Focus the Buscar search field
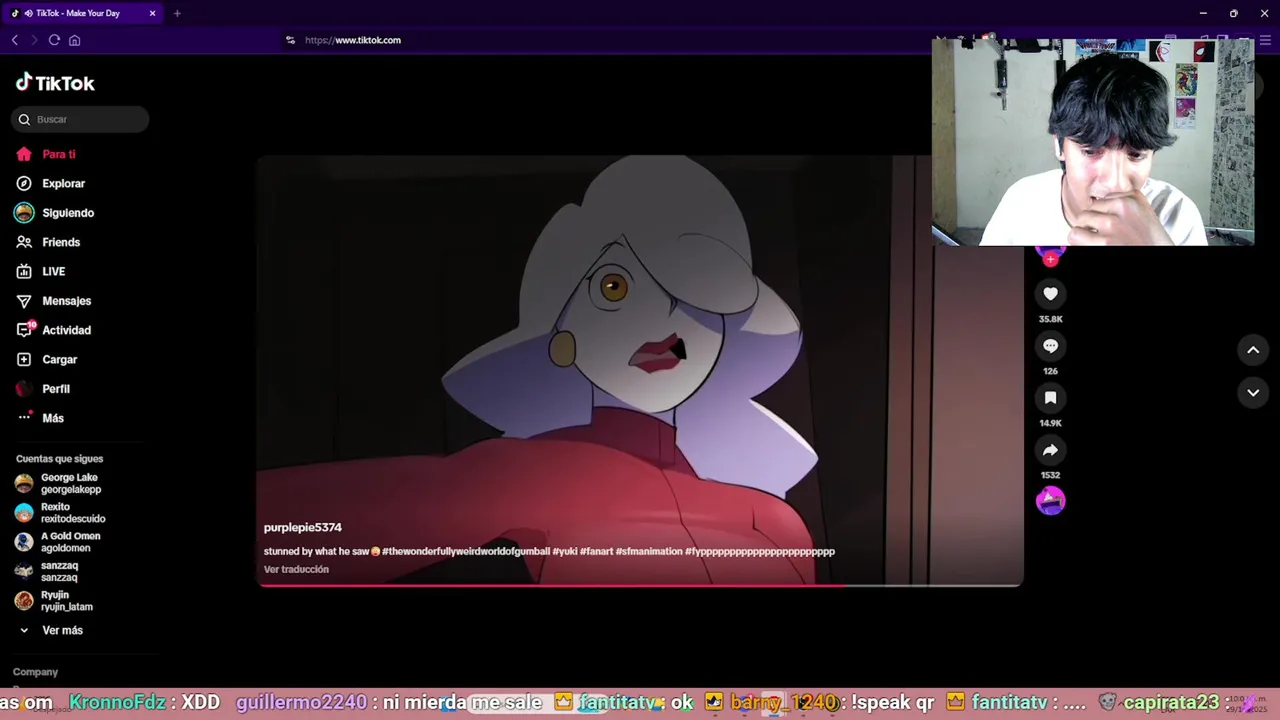 (x=80, y=119)
